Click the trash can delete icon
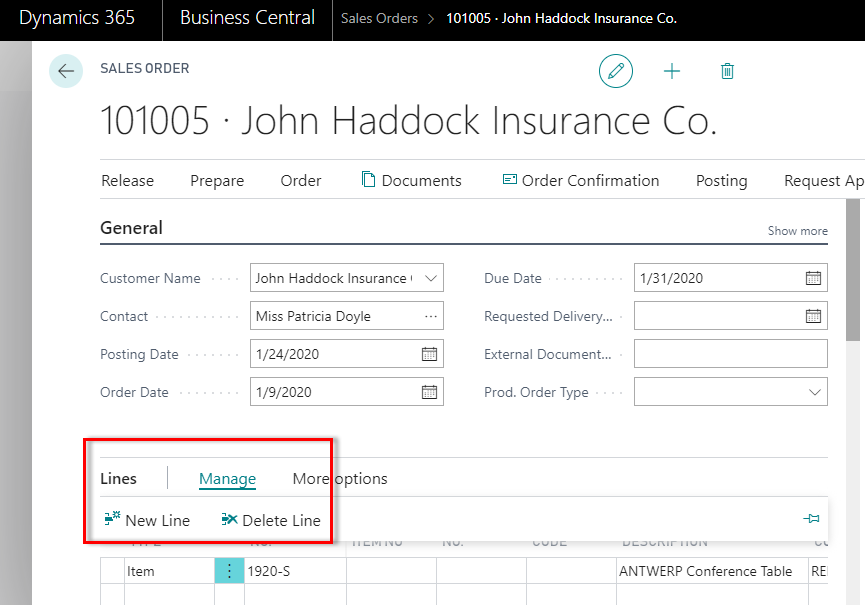This screenshot has height=605, width=865. tap(727, 71)
